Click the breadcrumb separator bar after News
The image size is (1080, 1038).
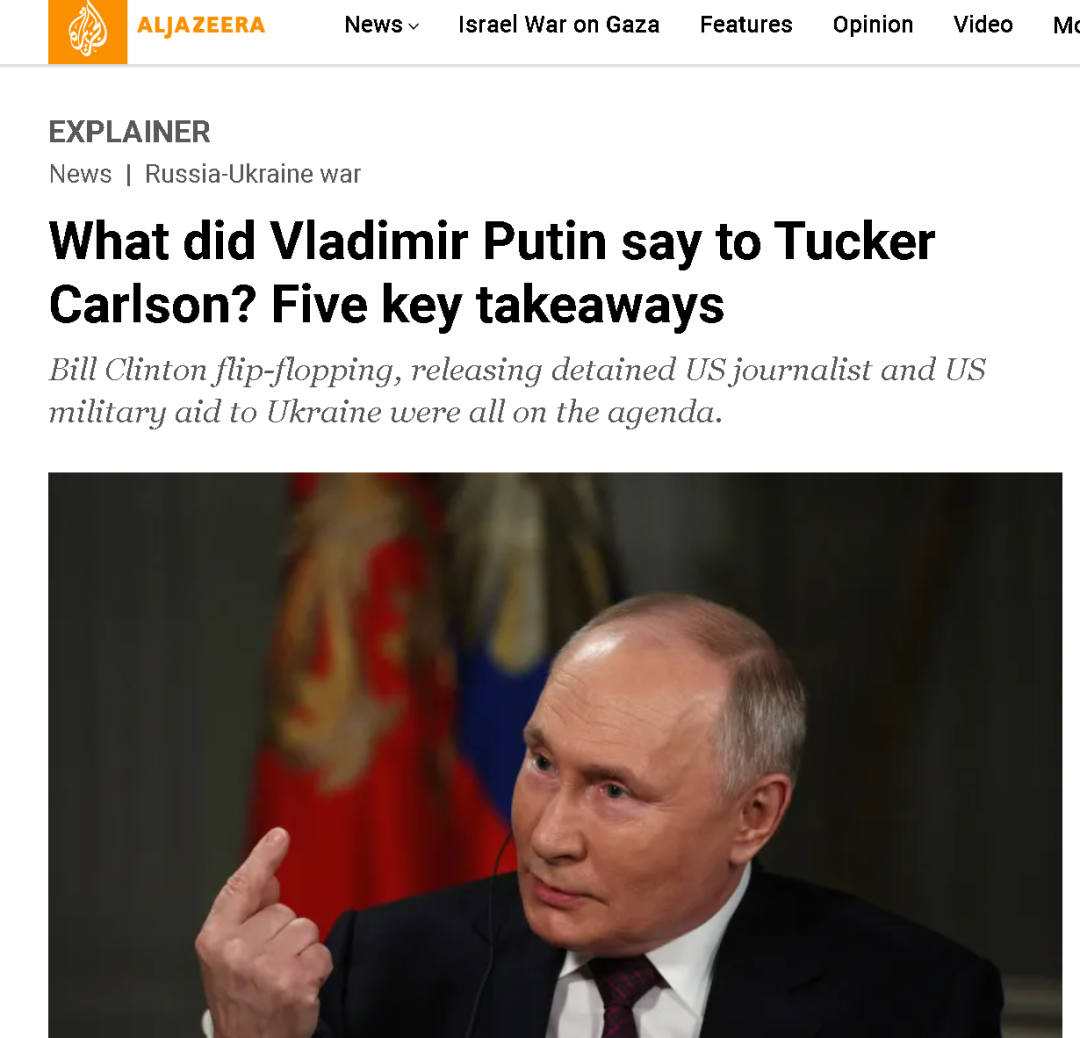click(128, 175)
